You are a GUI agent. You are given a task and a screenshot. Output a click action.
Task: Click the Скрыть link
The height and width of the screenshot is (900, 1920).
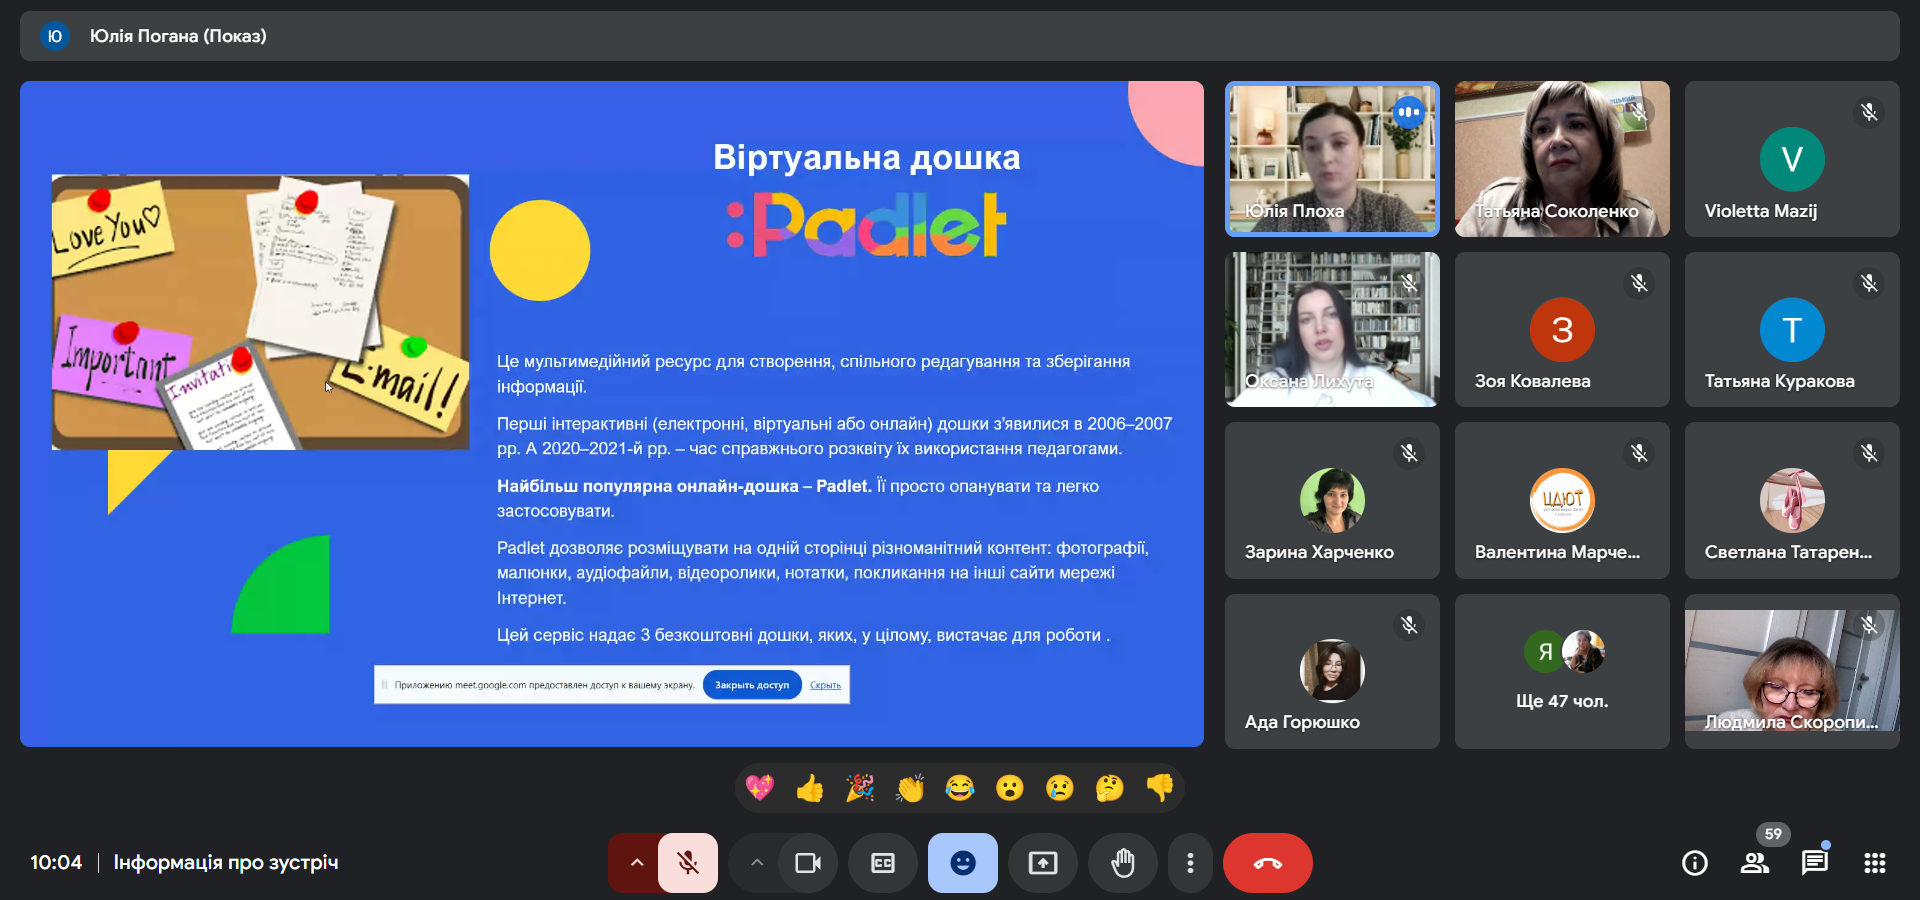[825, 685]
